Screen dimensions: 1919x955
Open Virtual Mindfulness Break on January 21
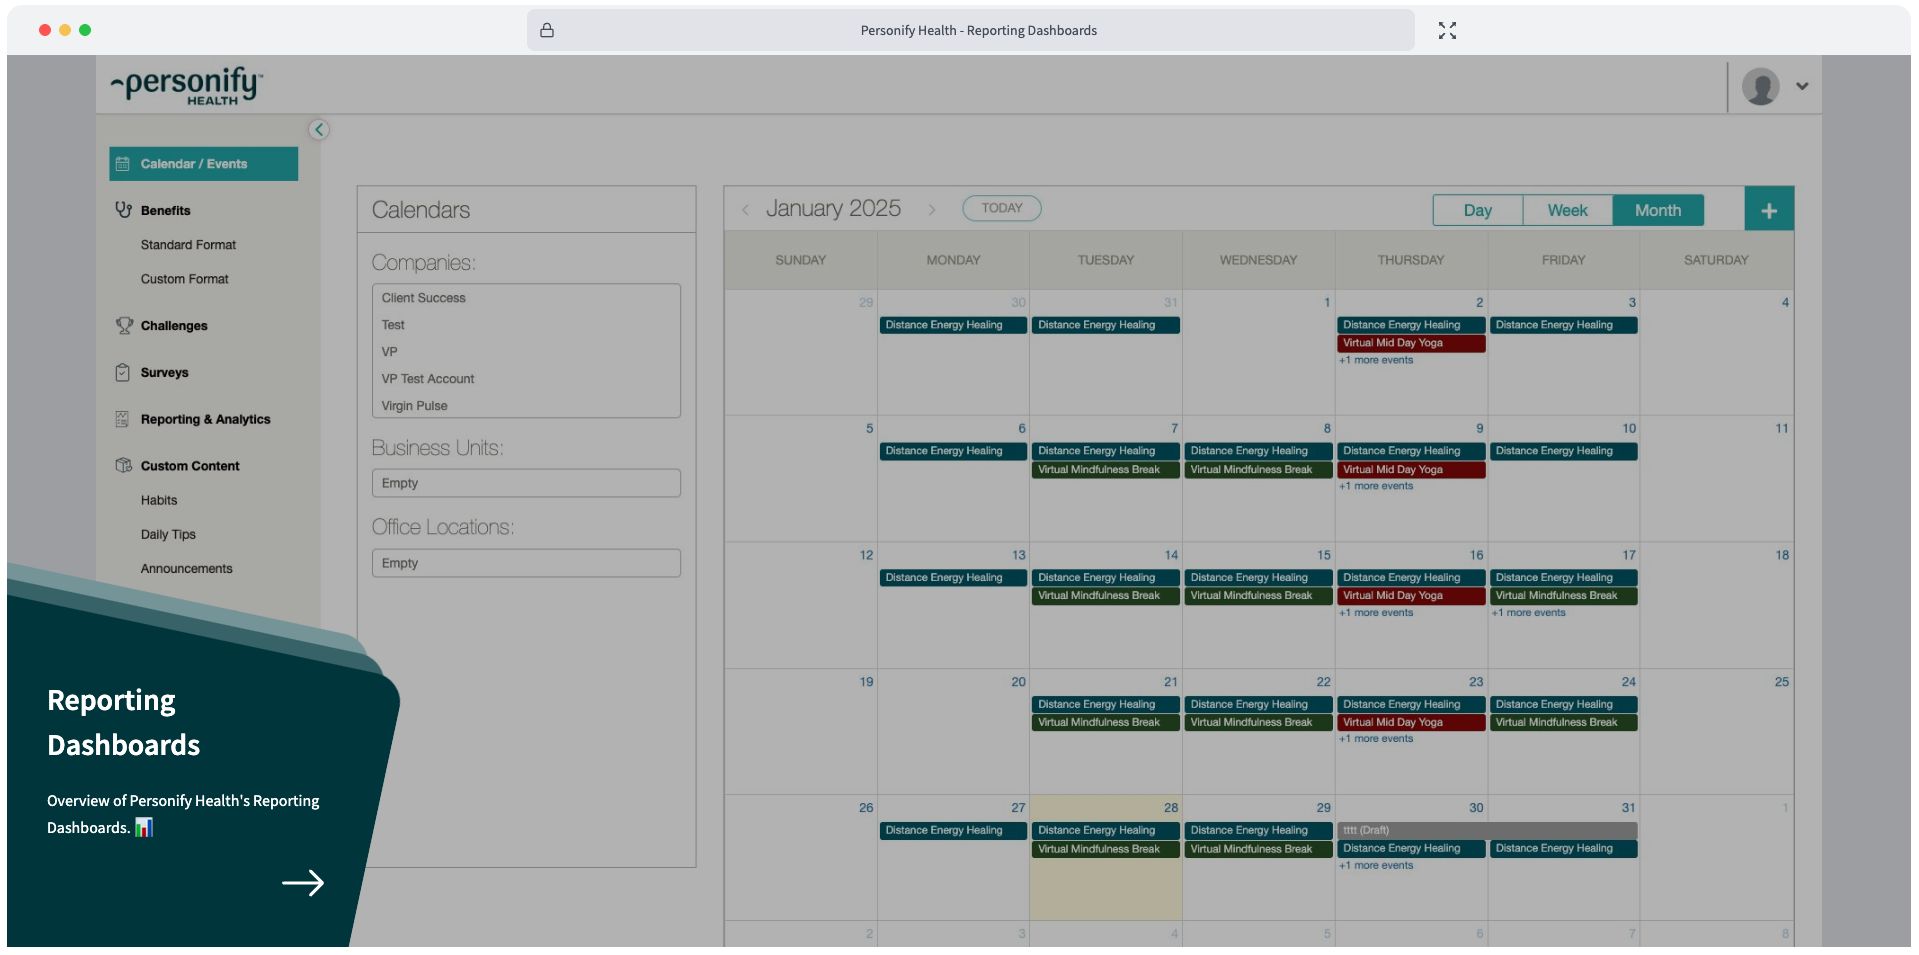coord(1106,723)
